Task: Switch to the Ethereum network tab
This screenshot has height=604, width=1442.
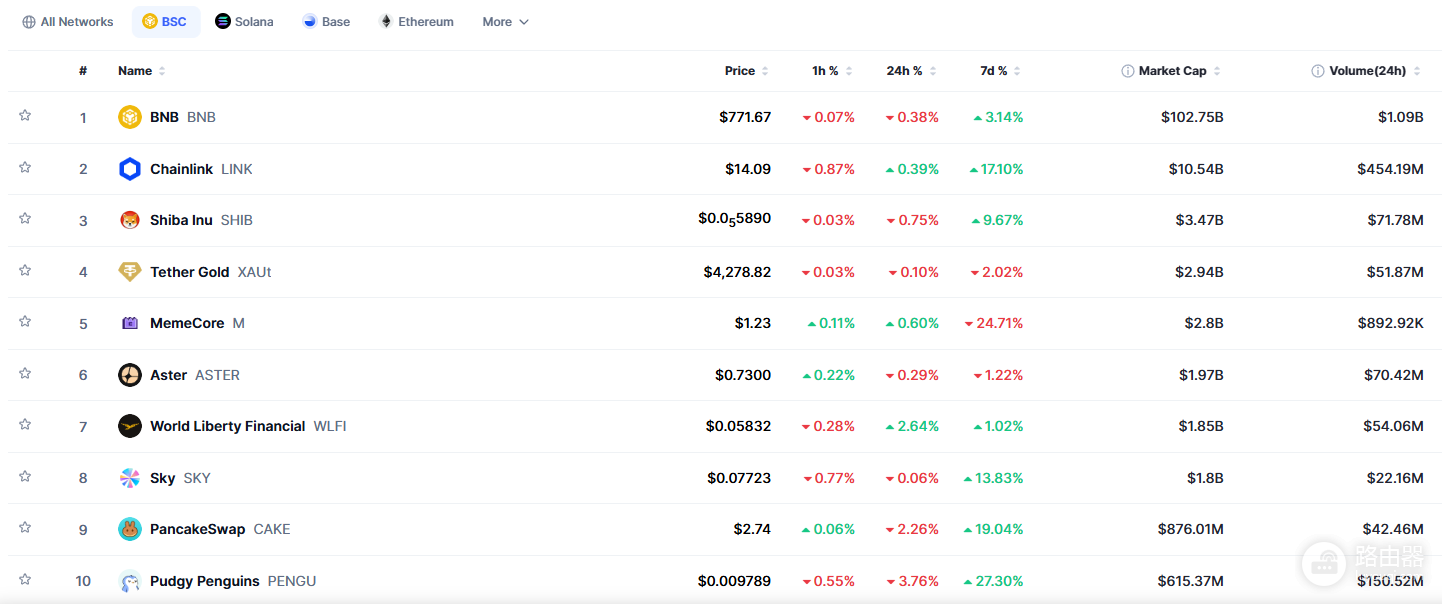Action: click(x=416, y=22)
